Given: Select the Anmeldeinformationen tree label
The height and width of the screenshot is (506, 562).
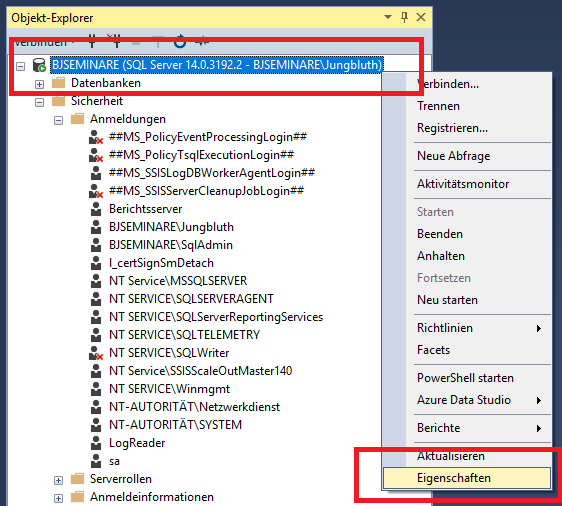Looking at the screenshot, I should pos(152,497).
